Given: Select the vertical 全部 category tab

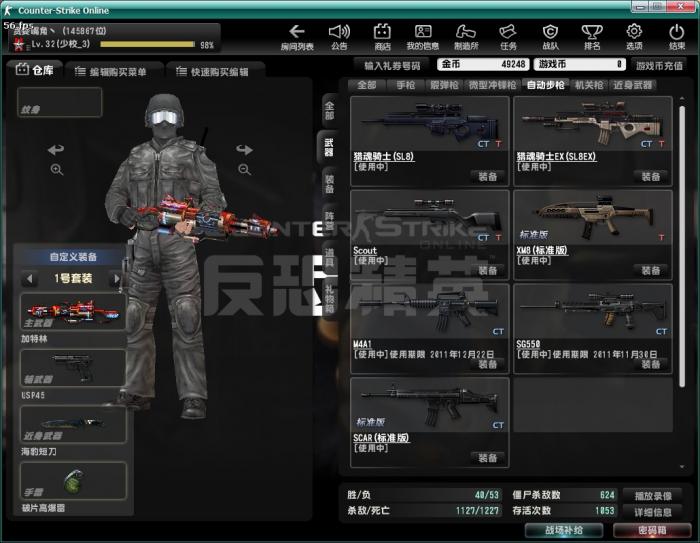Looking at the screenshot, I should click(329, 111).
